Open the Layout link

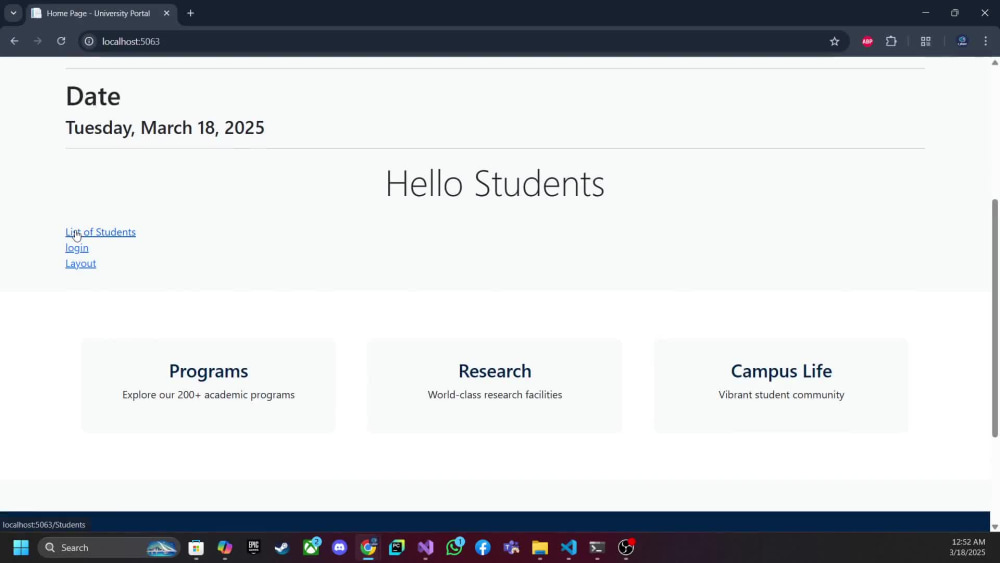[x=80, y=263]
